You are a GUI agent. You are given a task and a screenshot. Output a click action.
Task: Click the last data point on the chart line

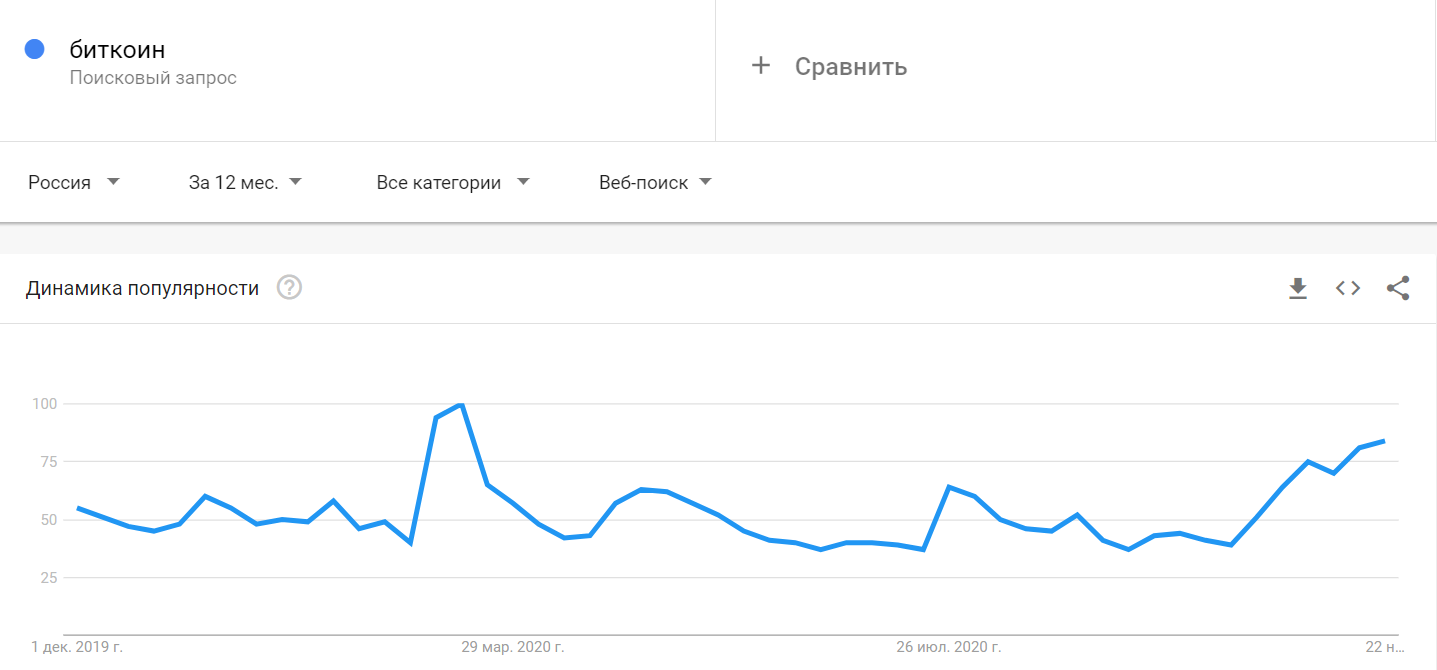coord(1384,440)
